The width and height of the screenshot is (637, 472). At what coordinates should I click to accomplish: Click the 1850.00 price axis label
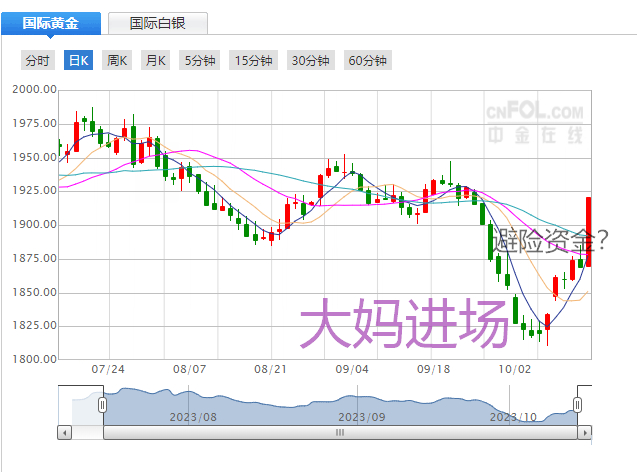[x=35, y=292]
